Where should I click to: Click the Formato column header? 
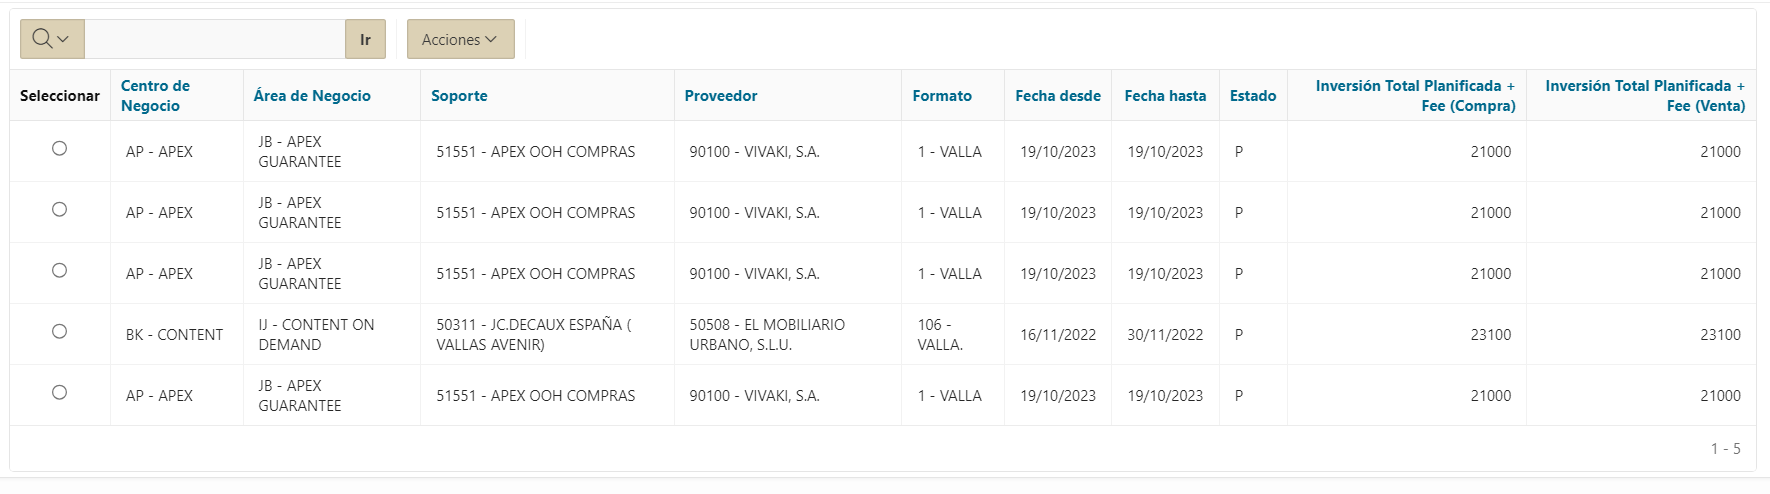pos(942,96)
